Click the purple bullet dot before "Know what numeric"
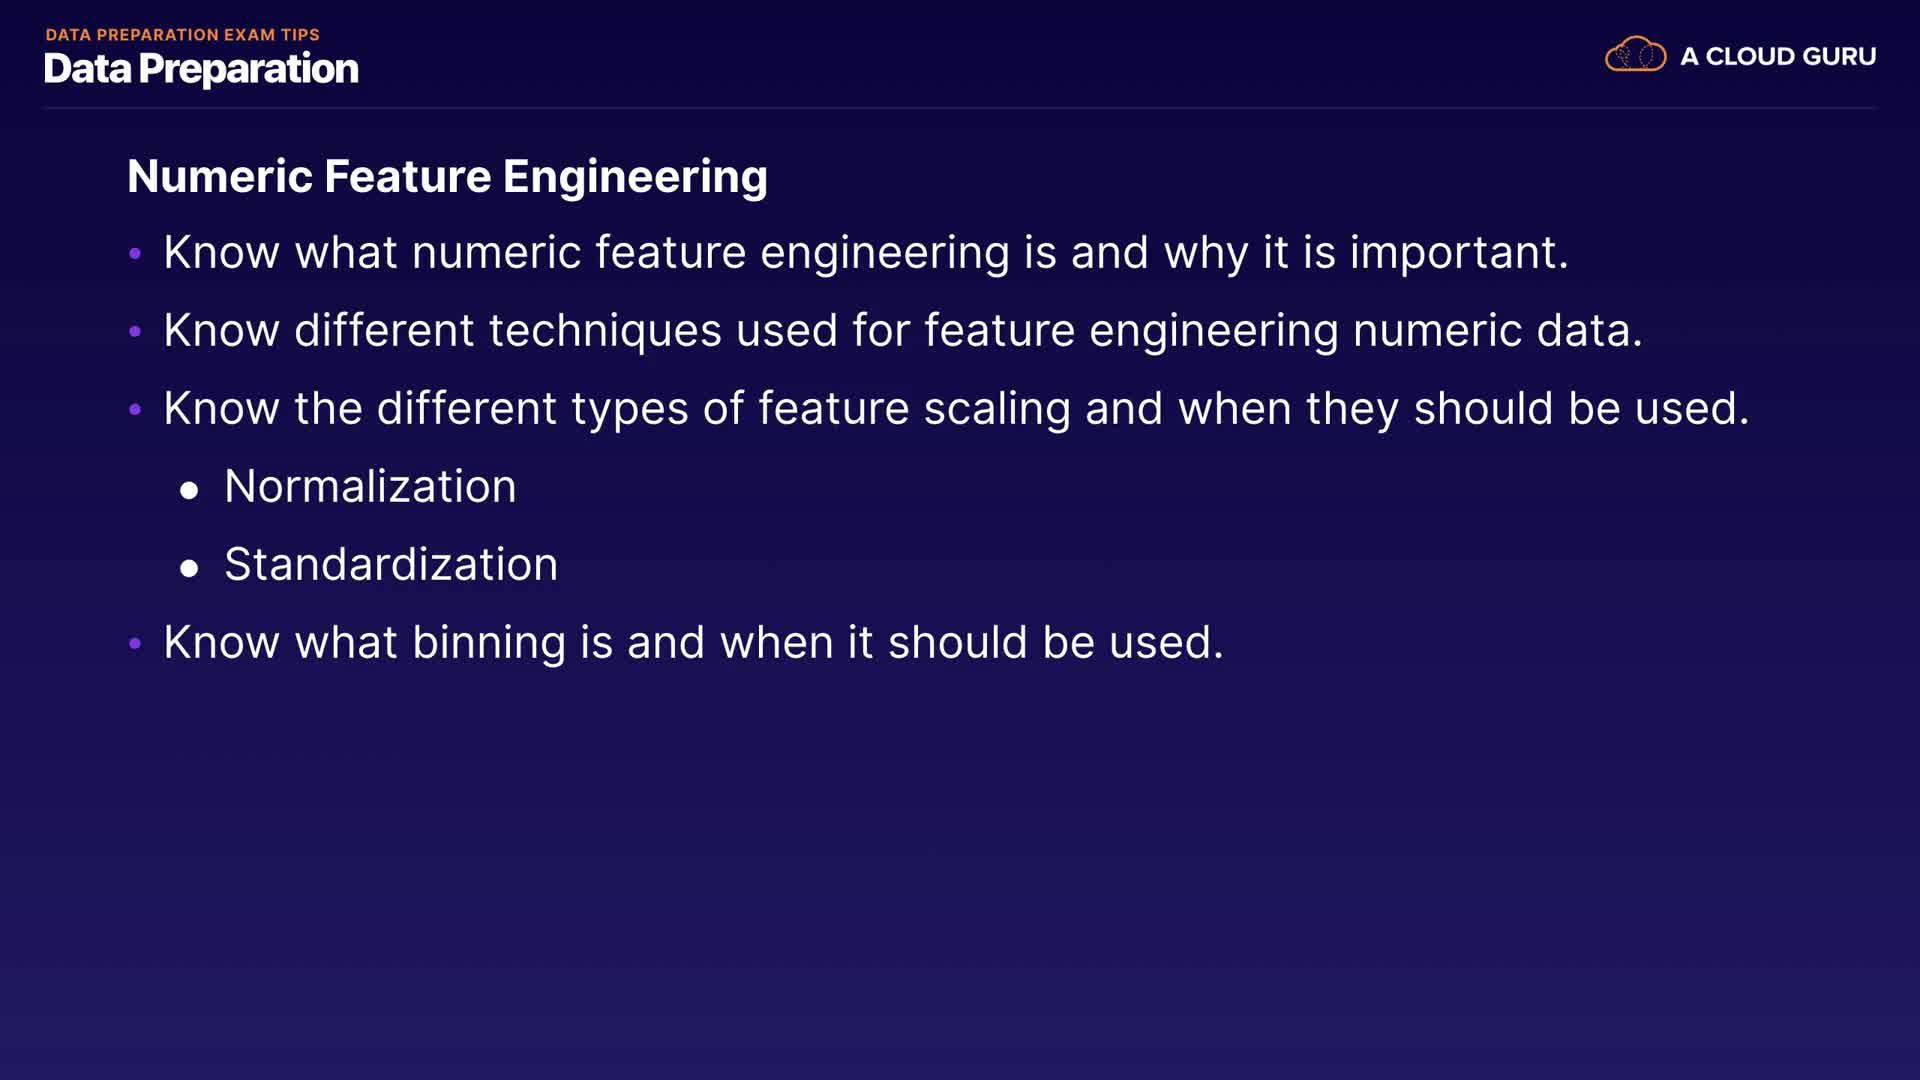1920x1080 pixels. [x=135, y=253]
